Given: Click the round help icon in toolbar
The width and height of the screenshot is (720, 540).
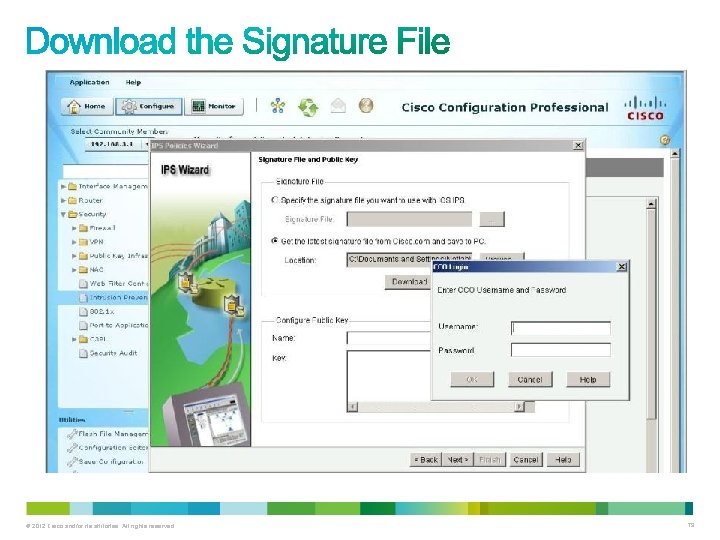Looking at the screenshot, I should (x=366, y=106).
